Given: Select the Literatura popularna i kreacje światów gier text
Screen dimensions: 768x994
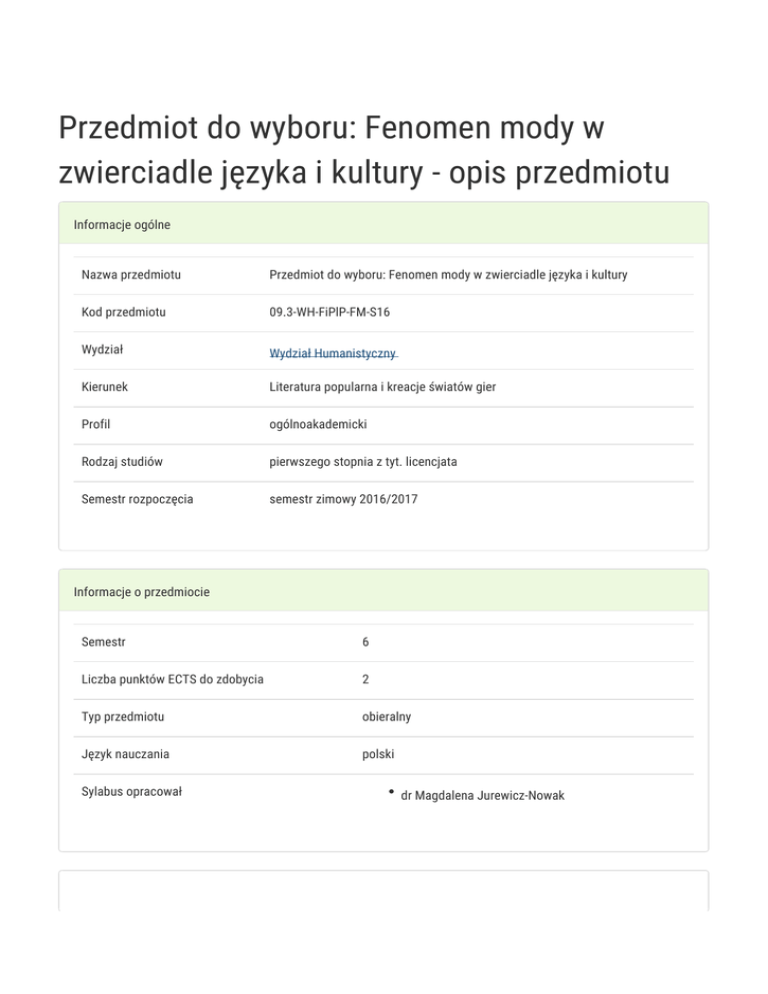Looking at the screenshot, I should (382, 387).
